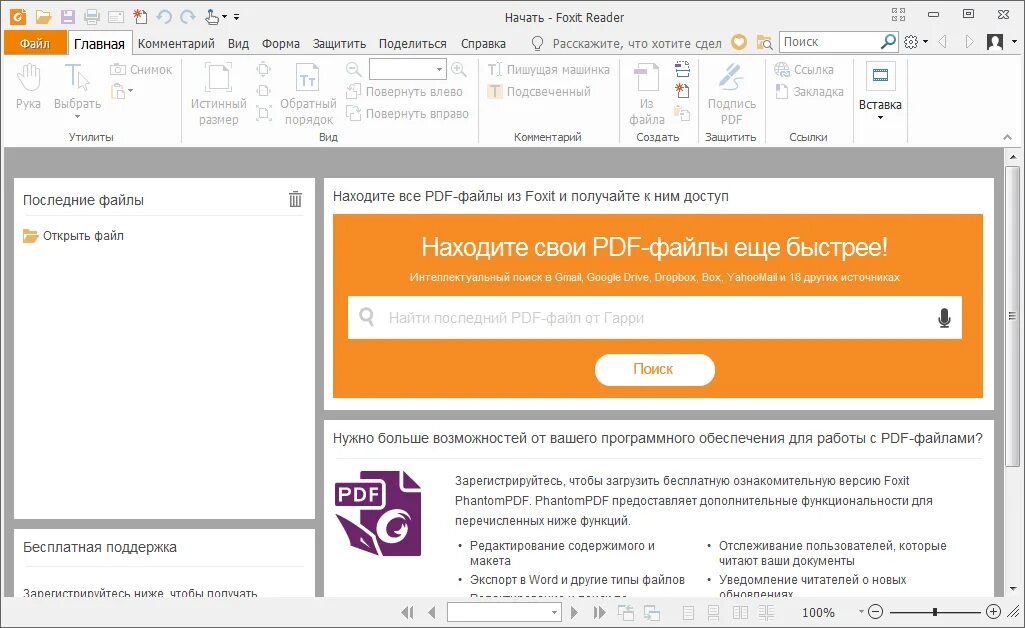
Task: Click the ribbon zoom-out magnifier icon
Action: pos(354,69)
